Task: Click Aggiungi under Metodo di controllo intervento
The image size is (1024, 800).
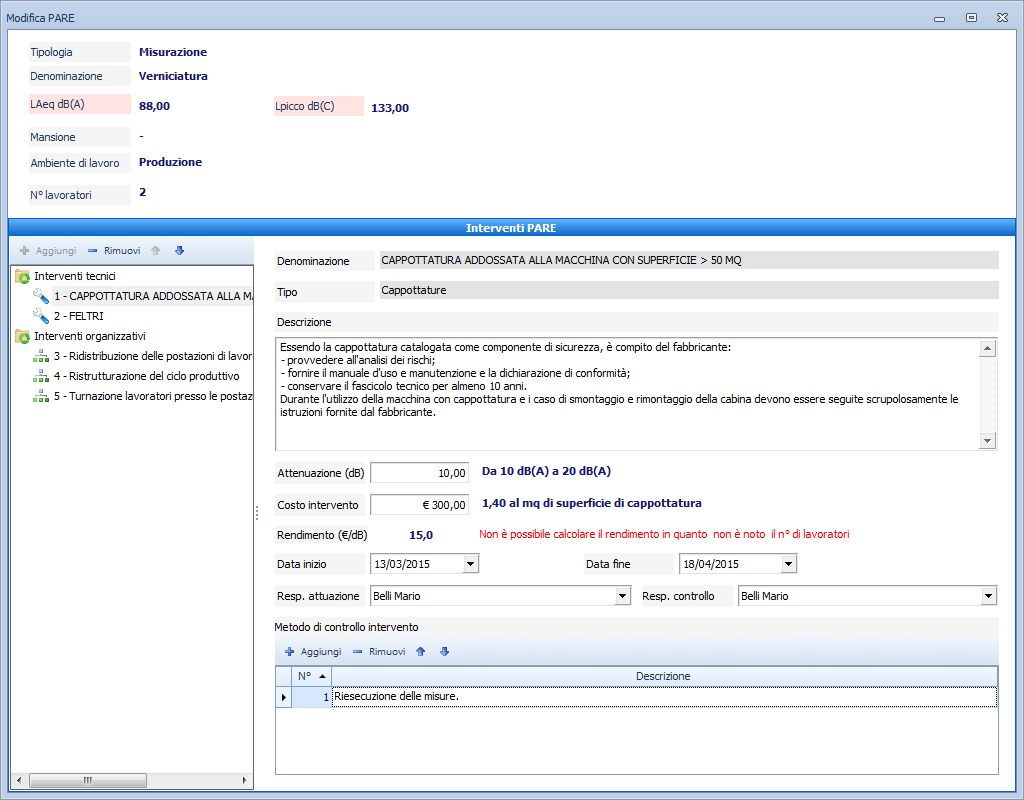Action: click(321, 652)
